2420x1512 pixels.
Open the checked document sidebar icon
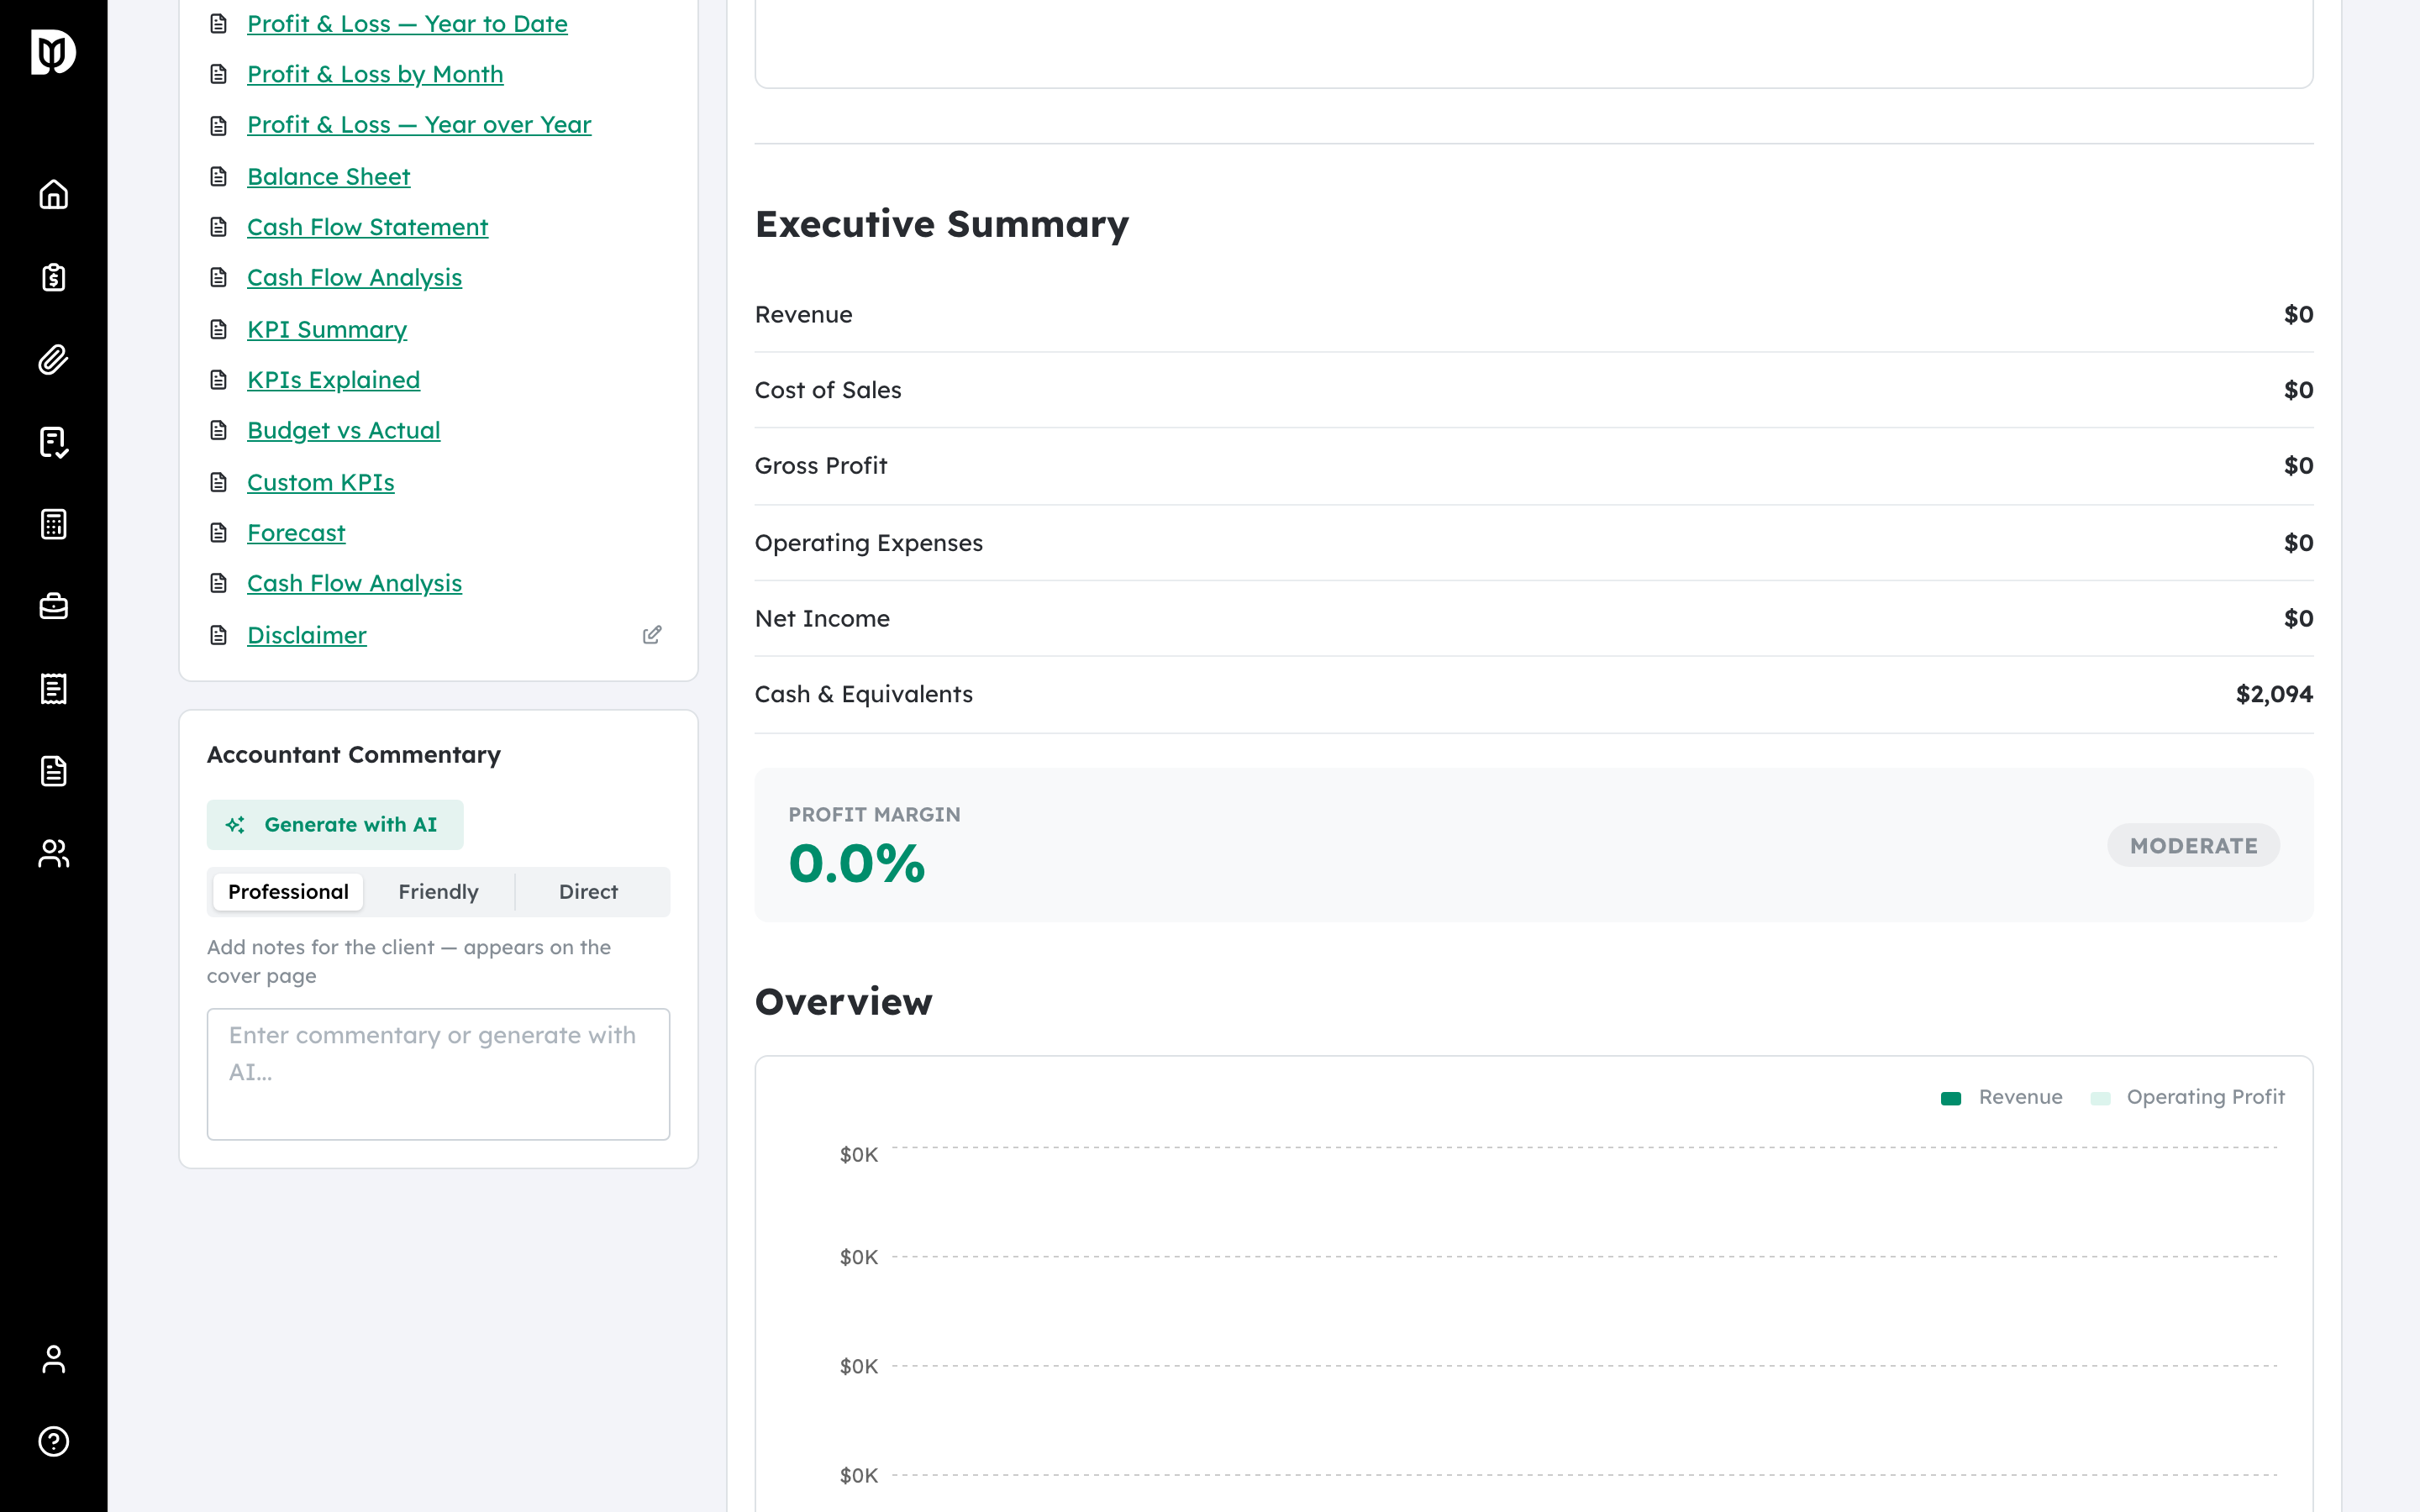(x=53, y=442)
